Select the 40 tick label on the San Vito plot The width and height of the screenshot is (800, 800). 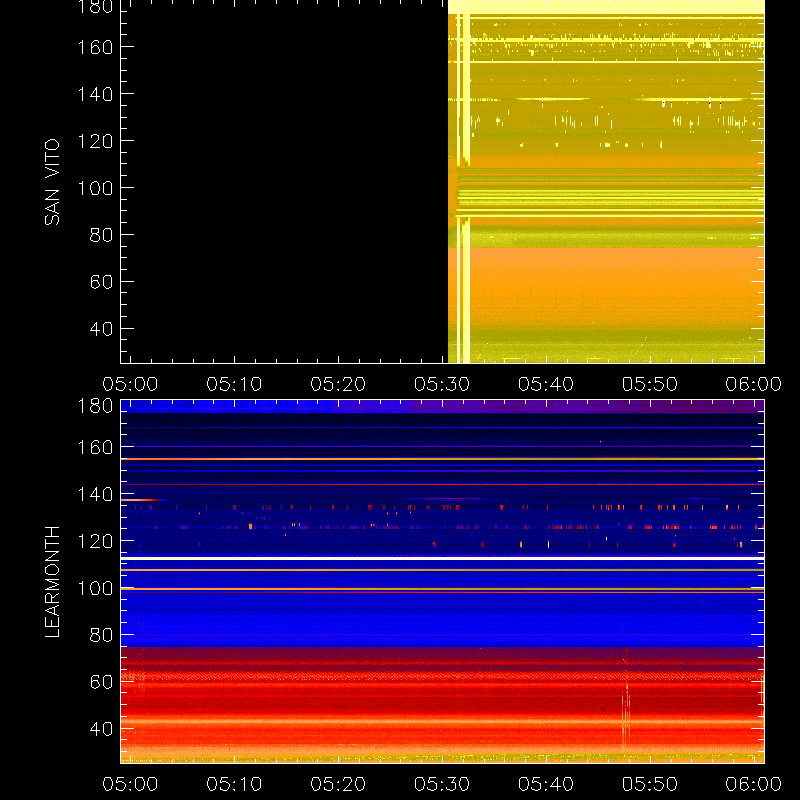(x=102, y=329)
